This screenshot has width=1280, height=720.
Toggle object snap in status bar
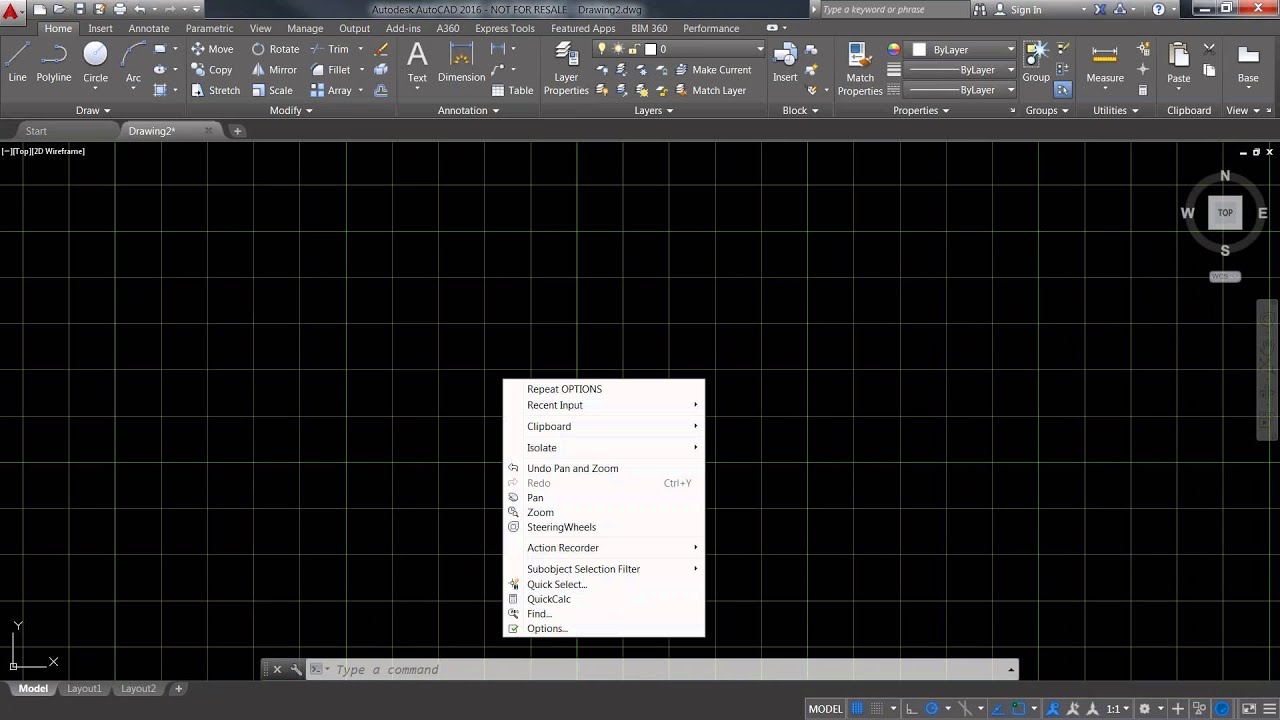(x=1019, y=709)
